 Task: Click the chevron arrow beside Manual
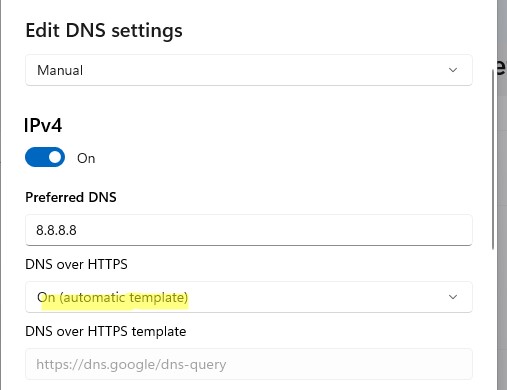tap(453, 70)
